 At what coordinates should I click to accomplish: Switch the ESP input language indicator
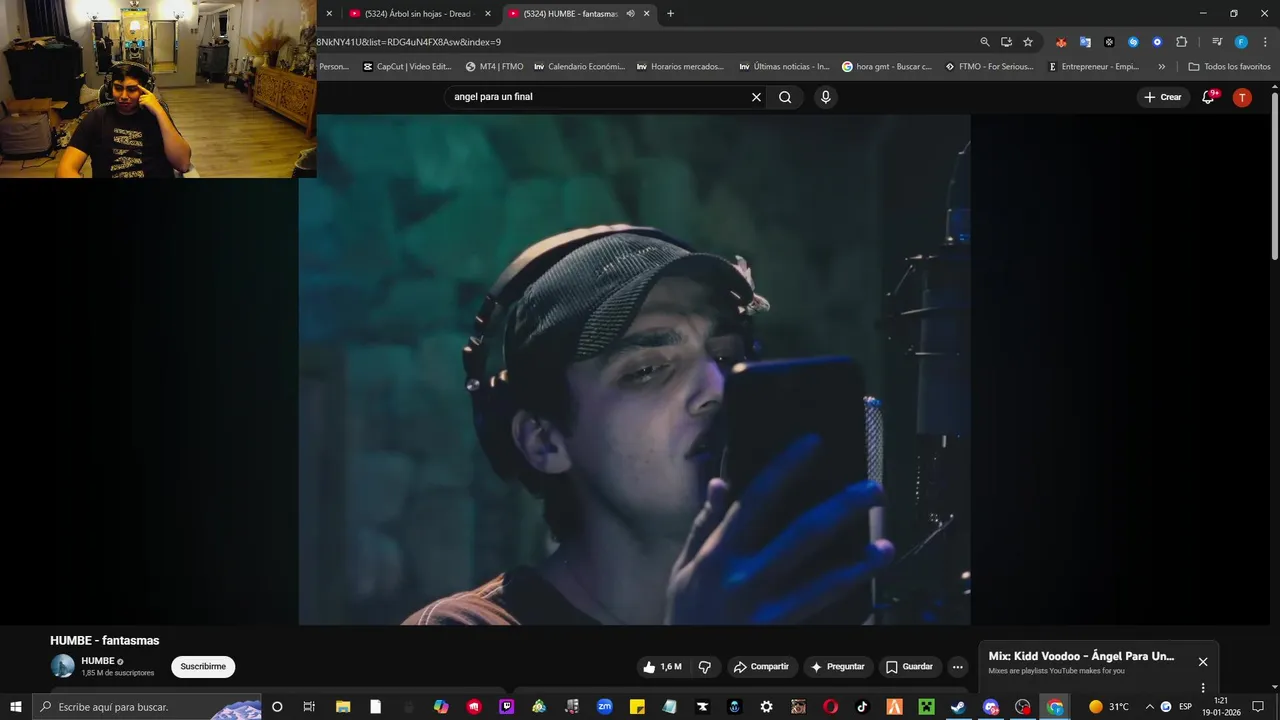coord(1185,707)
